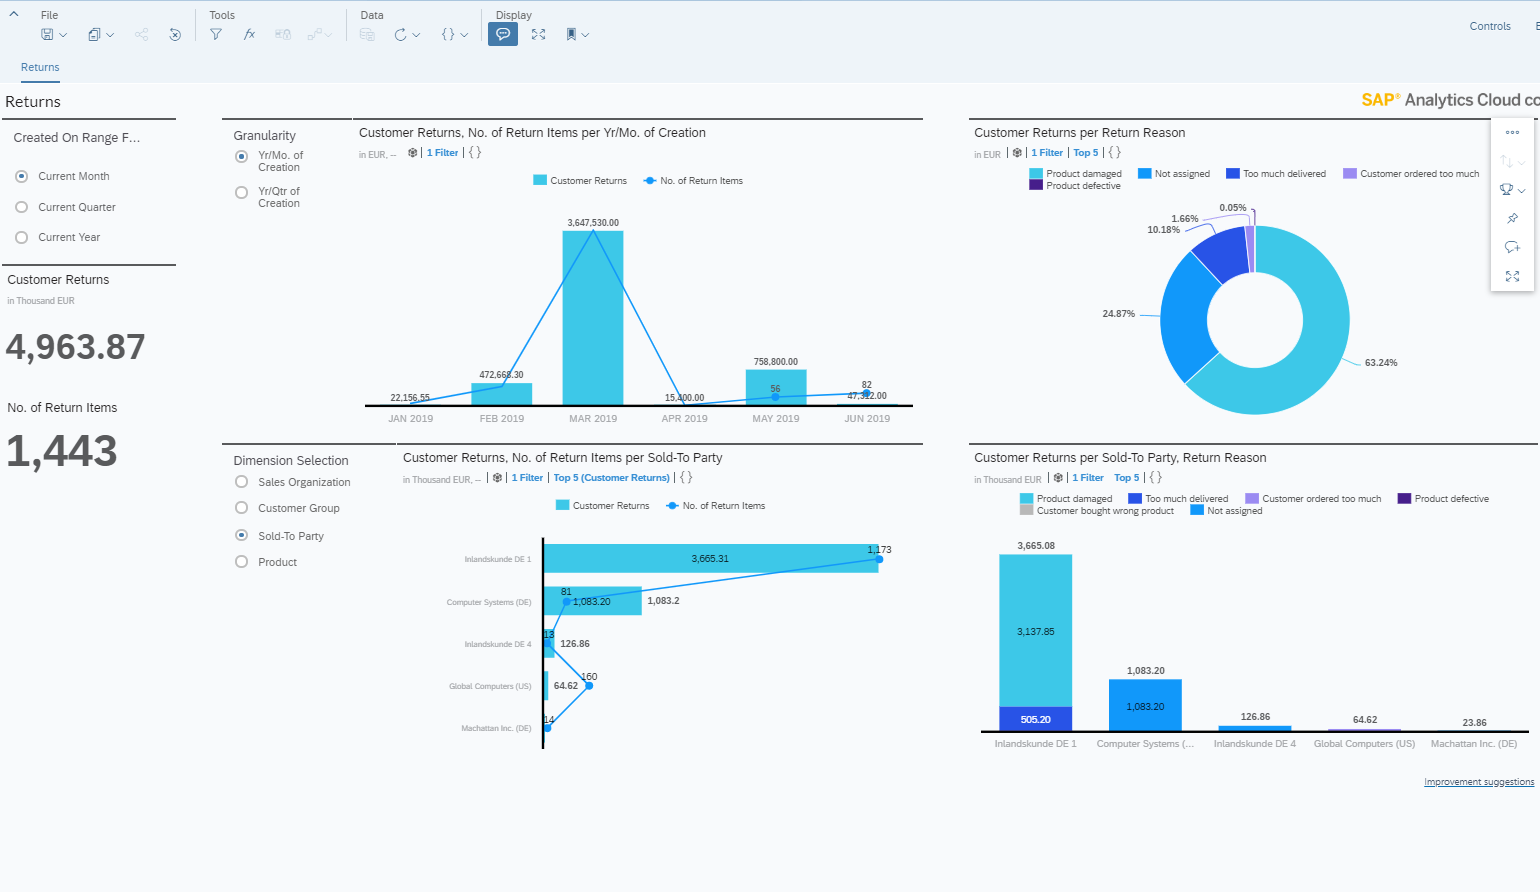The image size is (1540, 892).
Task: Click 1 Filter link on Return Reason chart
Action: click(1047, 153)
